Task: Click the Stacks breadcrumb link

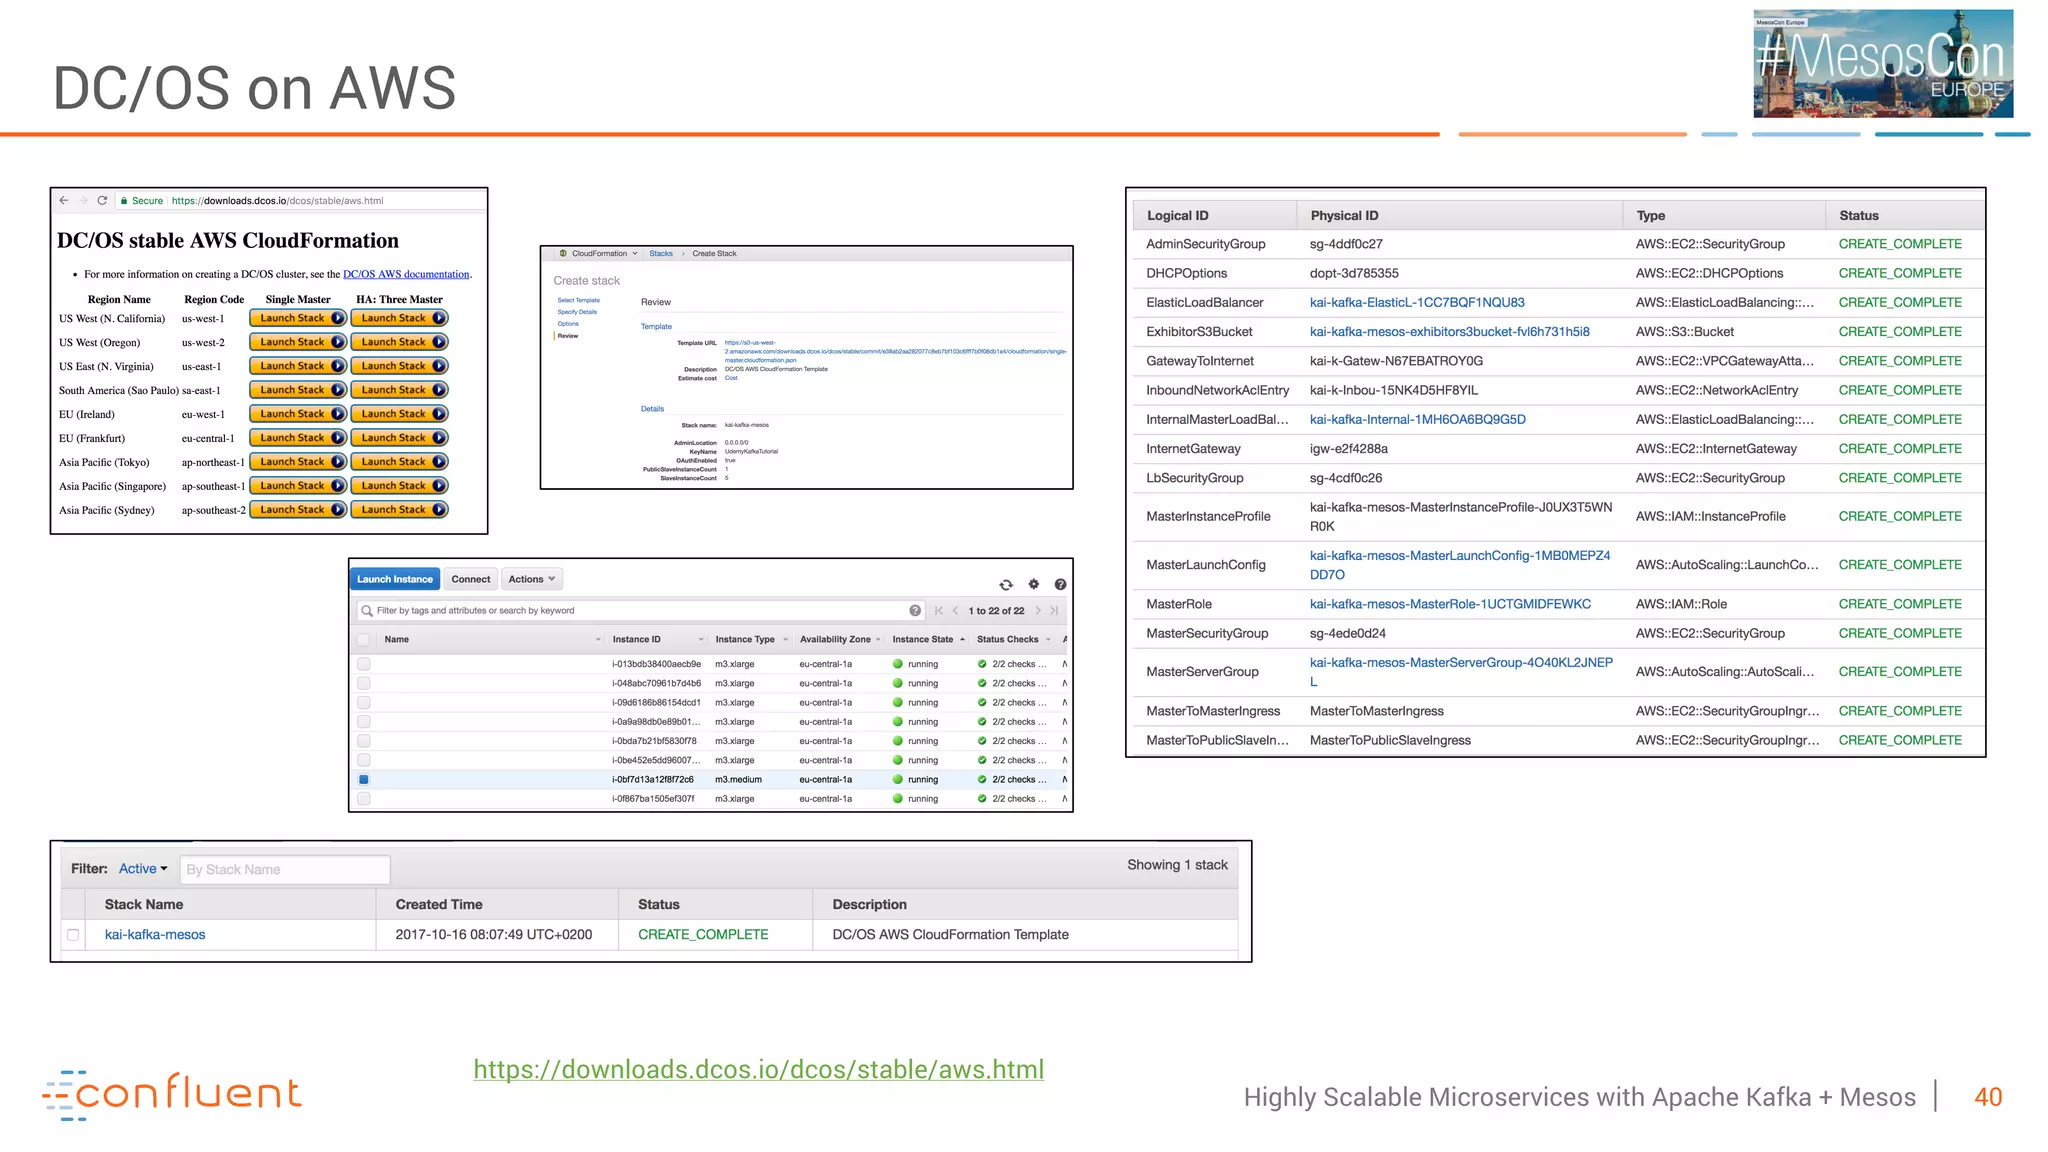Action: pyautogui.click(x=661, y=254)
